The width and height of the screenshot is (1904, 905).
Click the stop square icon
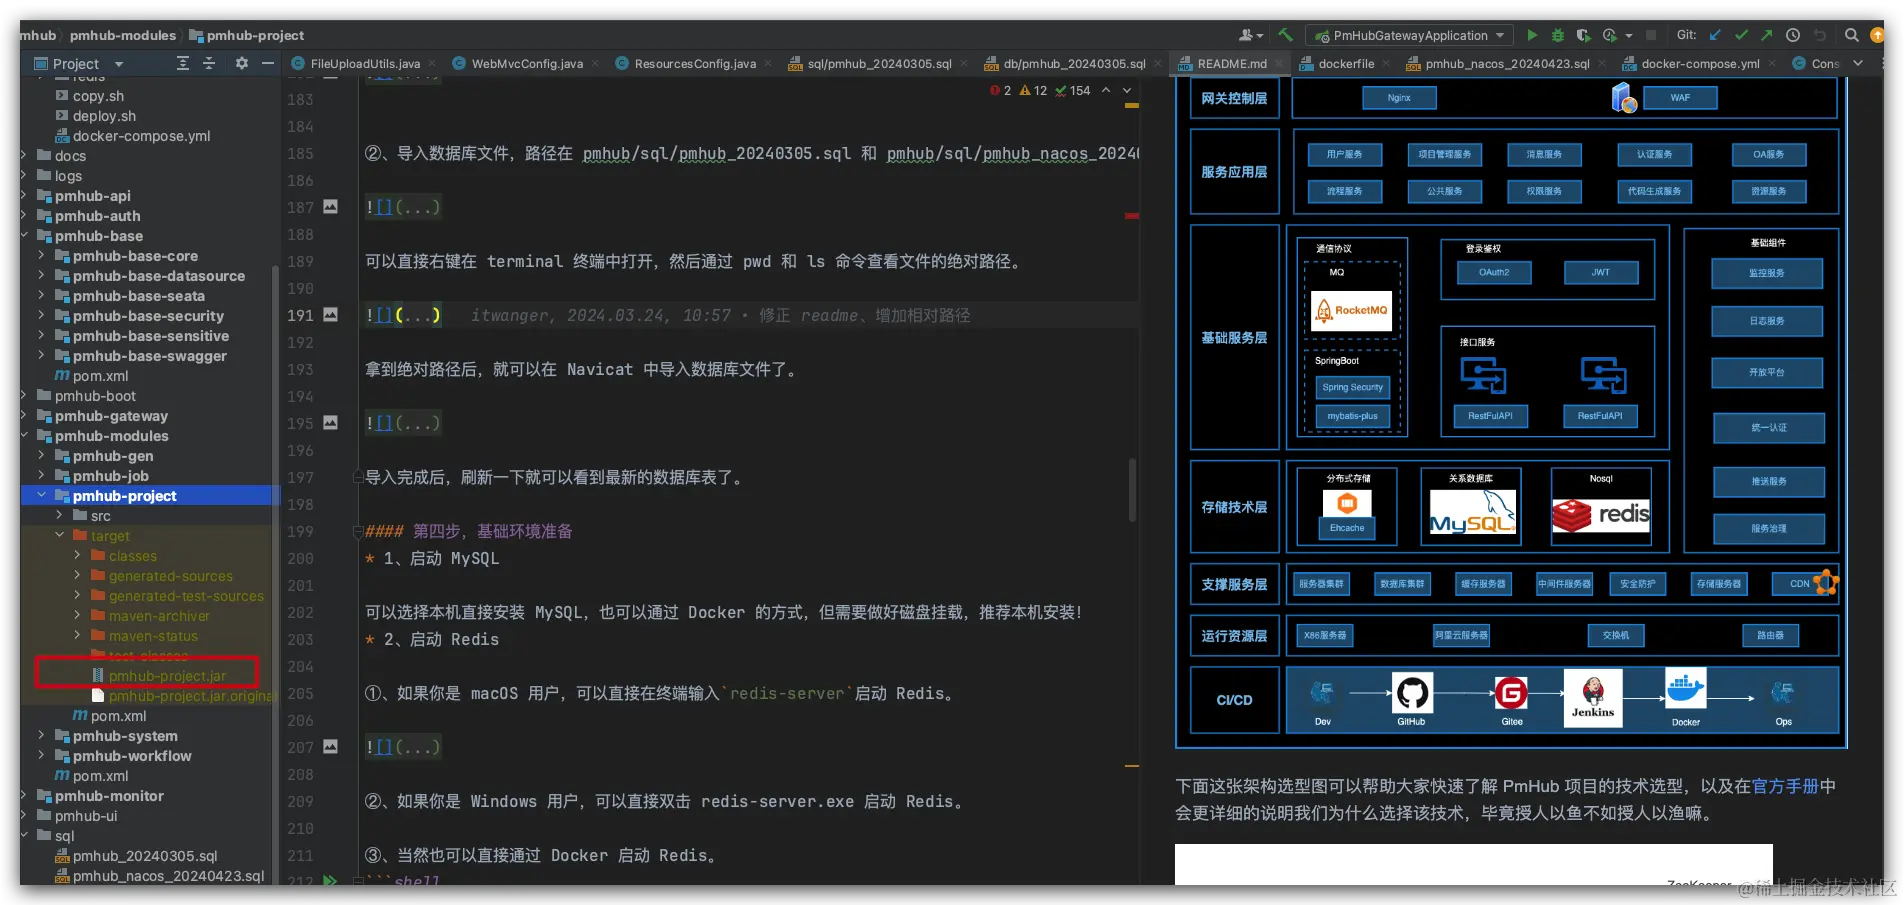coord(1651,35)
